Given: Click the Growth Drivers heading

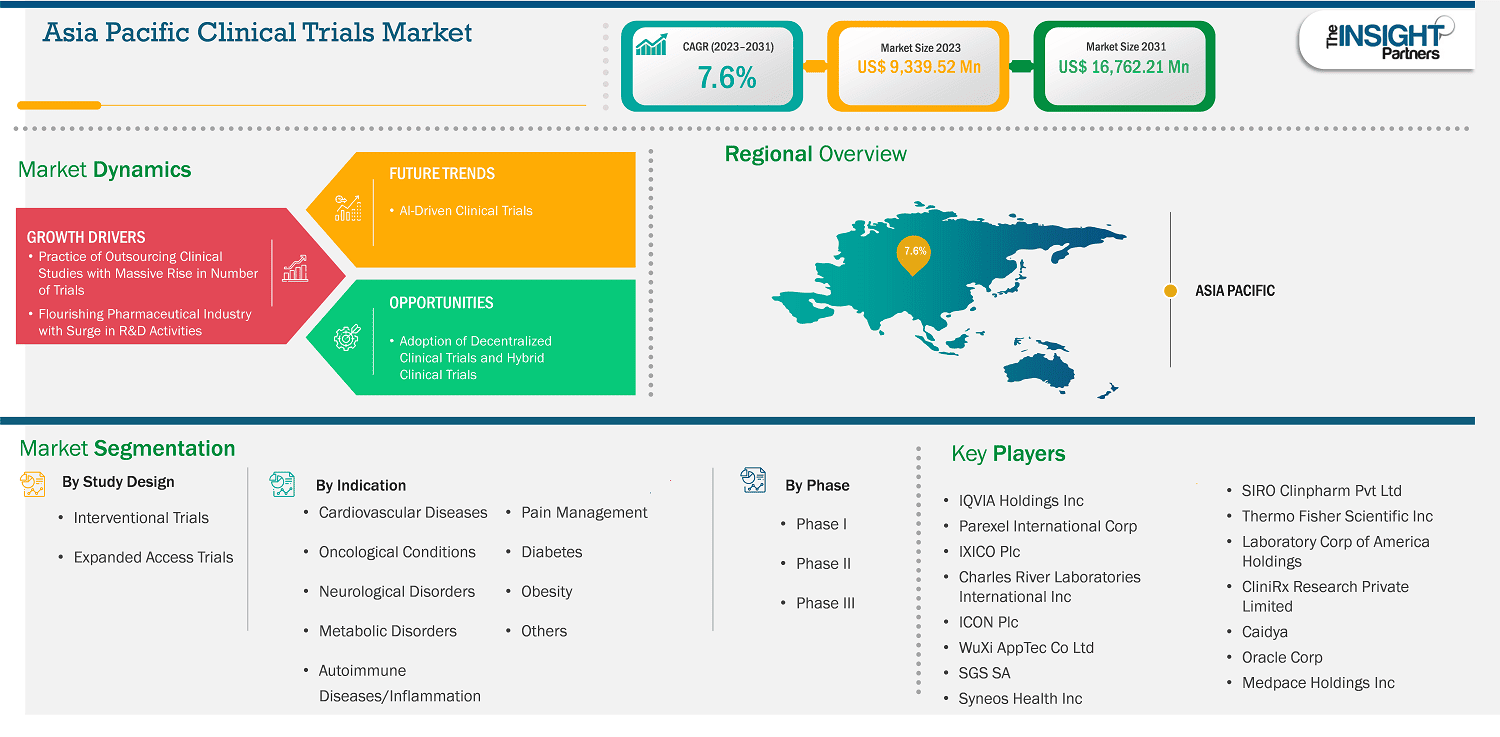Looking at the screenshot, I should tap(86, 238).
